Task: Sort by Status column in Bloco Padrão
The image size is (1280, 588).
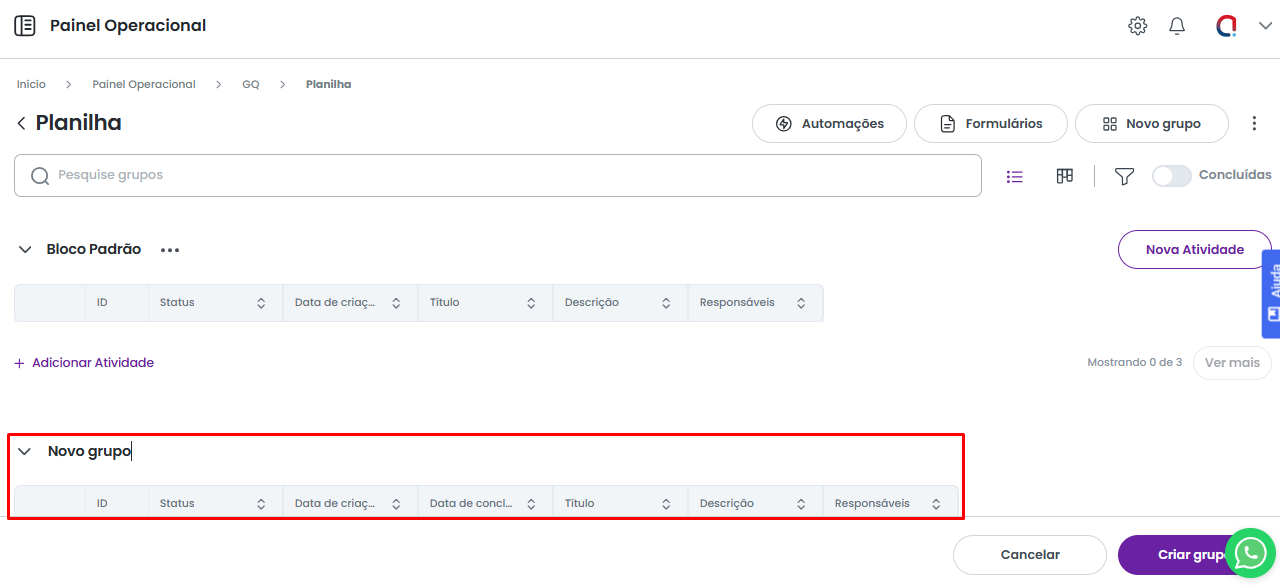Action: point(261,303)
